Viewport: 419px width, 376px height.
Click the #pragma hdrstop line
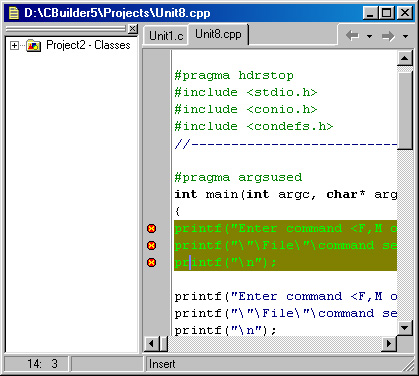tap(234, 75)
